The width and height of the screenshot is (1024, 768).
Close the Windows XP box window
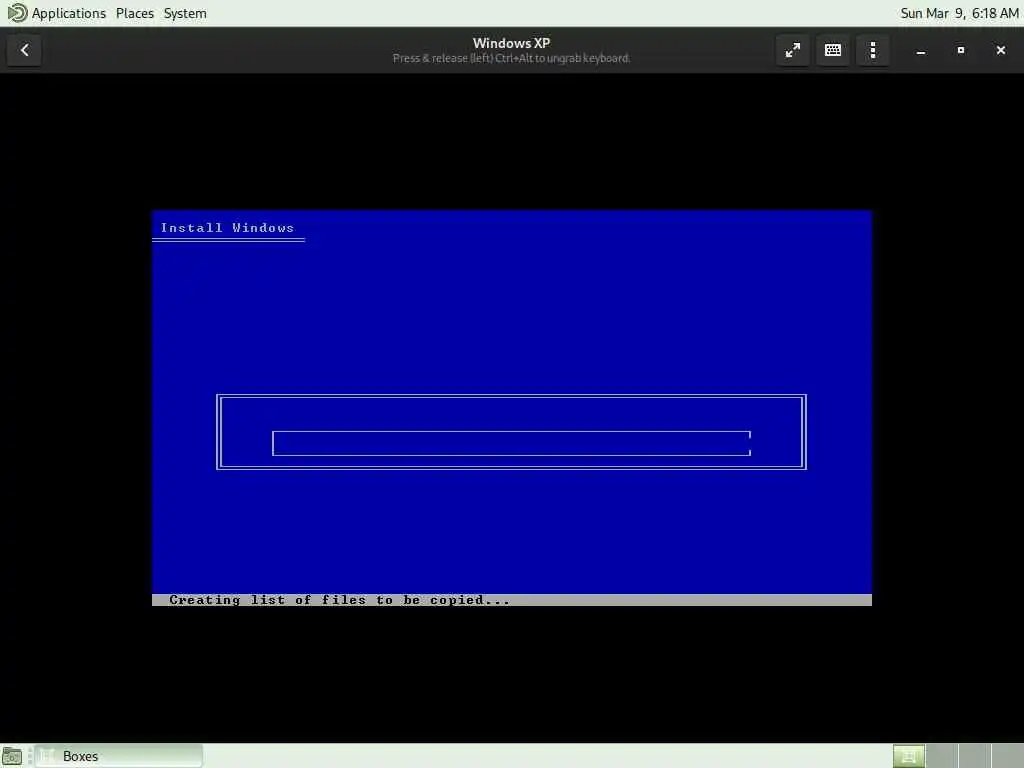(1000, 50)
